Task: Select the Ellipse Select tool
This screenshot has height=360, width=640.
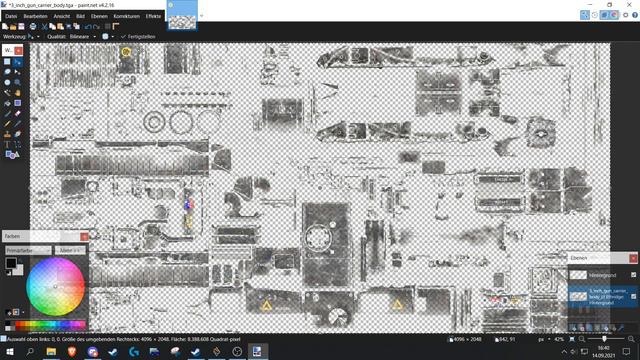Action: pyautogui.click(x=7, y=82)
